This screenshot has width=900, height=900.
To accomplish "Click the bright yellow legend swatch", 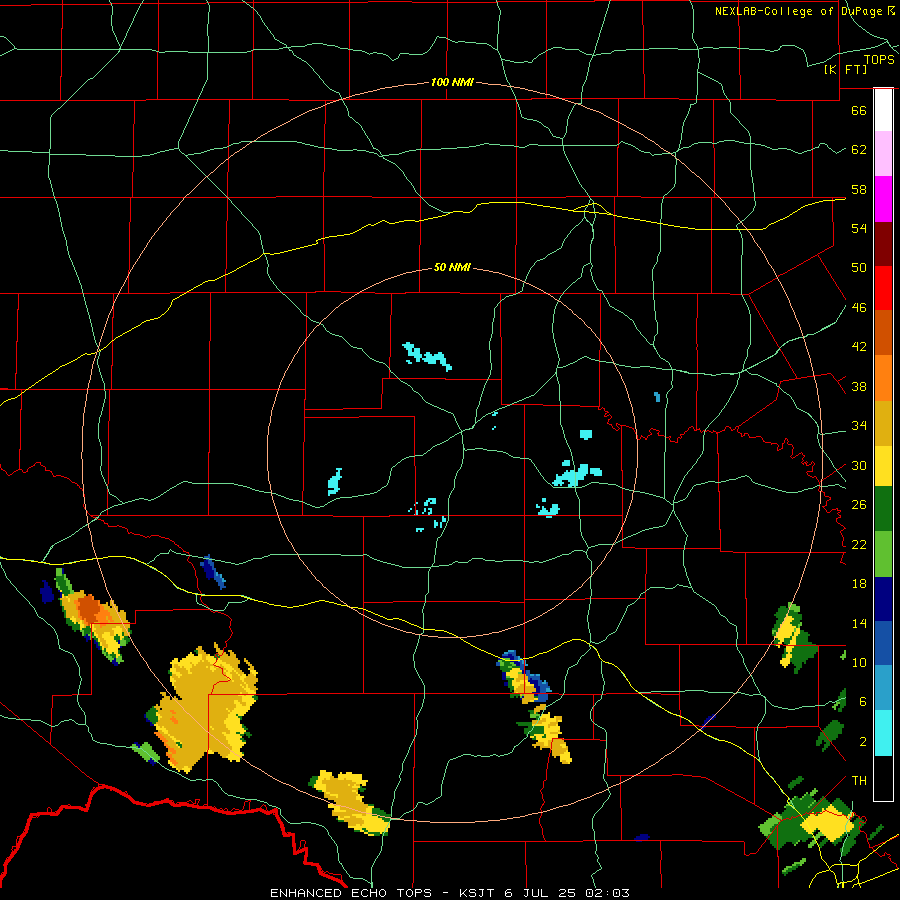I will point(883,466).
